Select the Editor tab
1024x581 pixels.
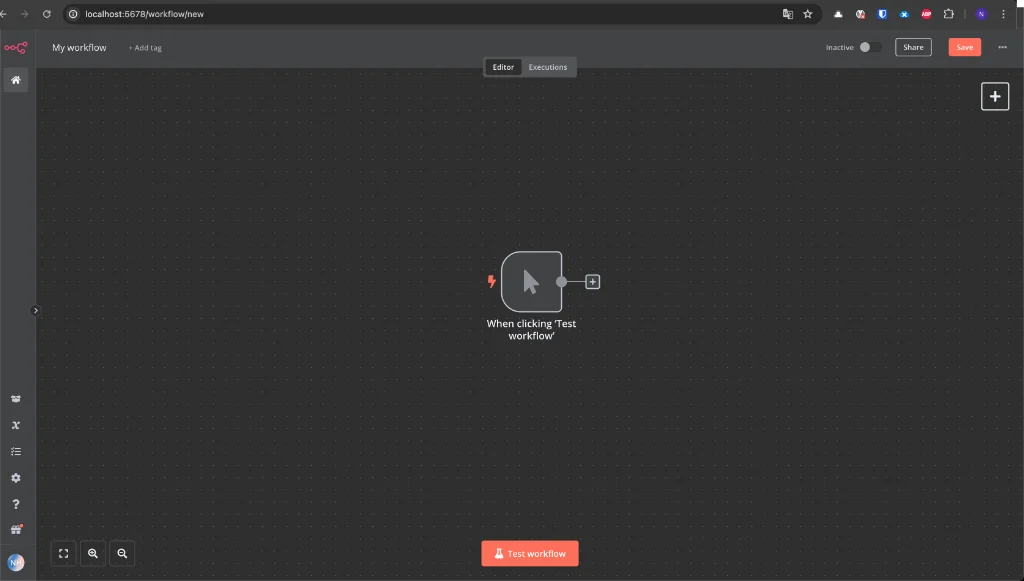pyautogui.click(x=503, y=67)
